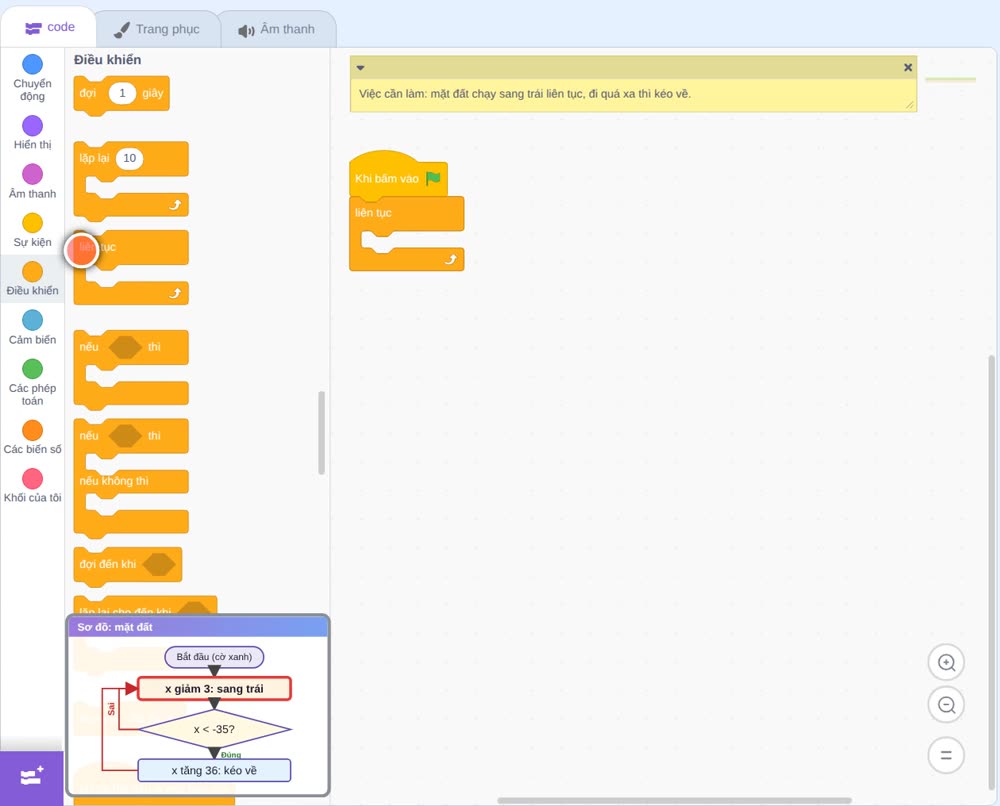Switch to the code tab
1000x806 pixels.
[49, 27]
